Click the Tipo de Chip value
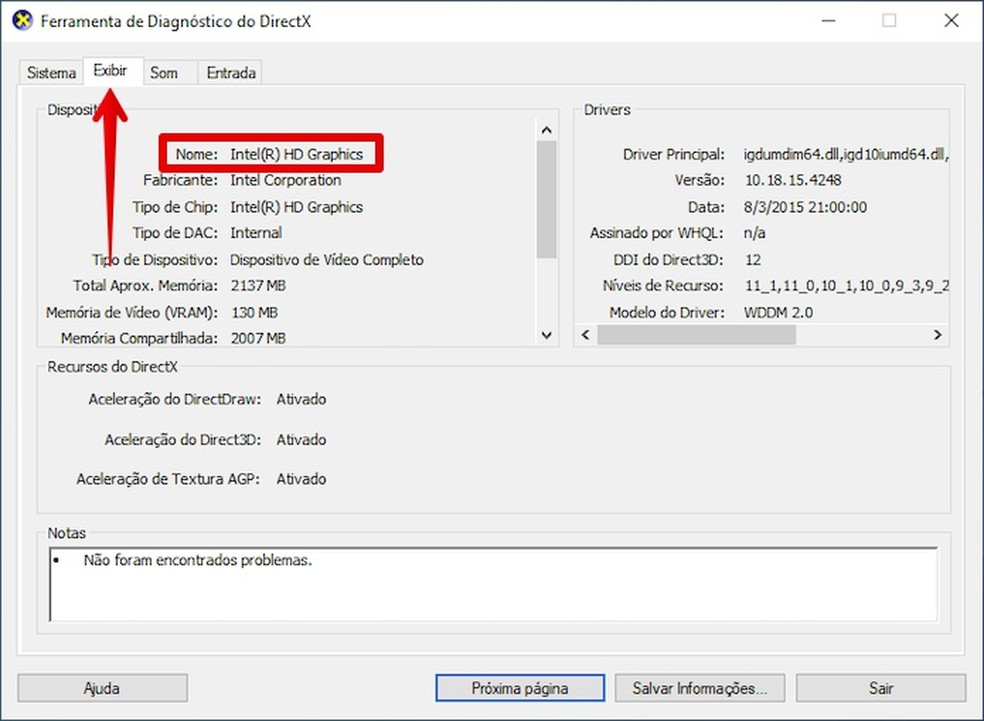The width and height of the screenshot is (984, 721). (296, 206)
